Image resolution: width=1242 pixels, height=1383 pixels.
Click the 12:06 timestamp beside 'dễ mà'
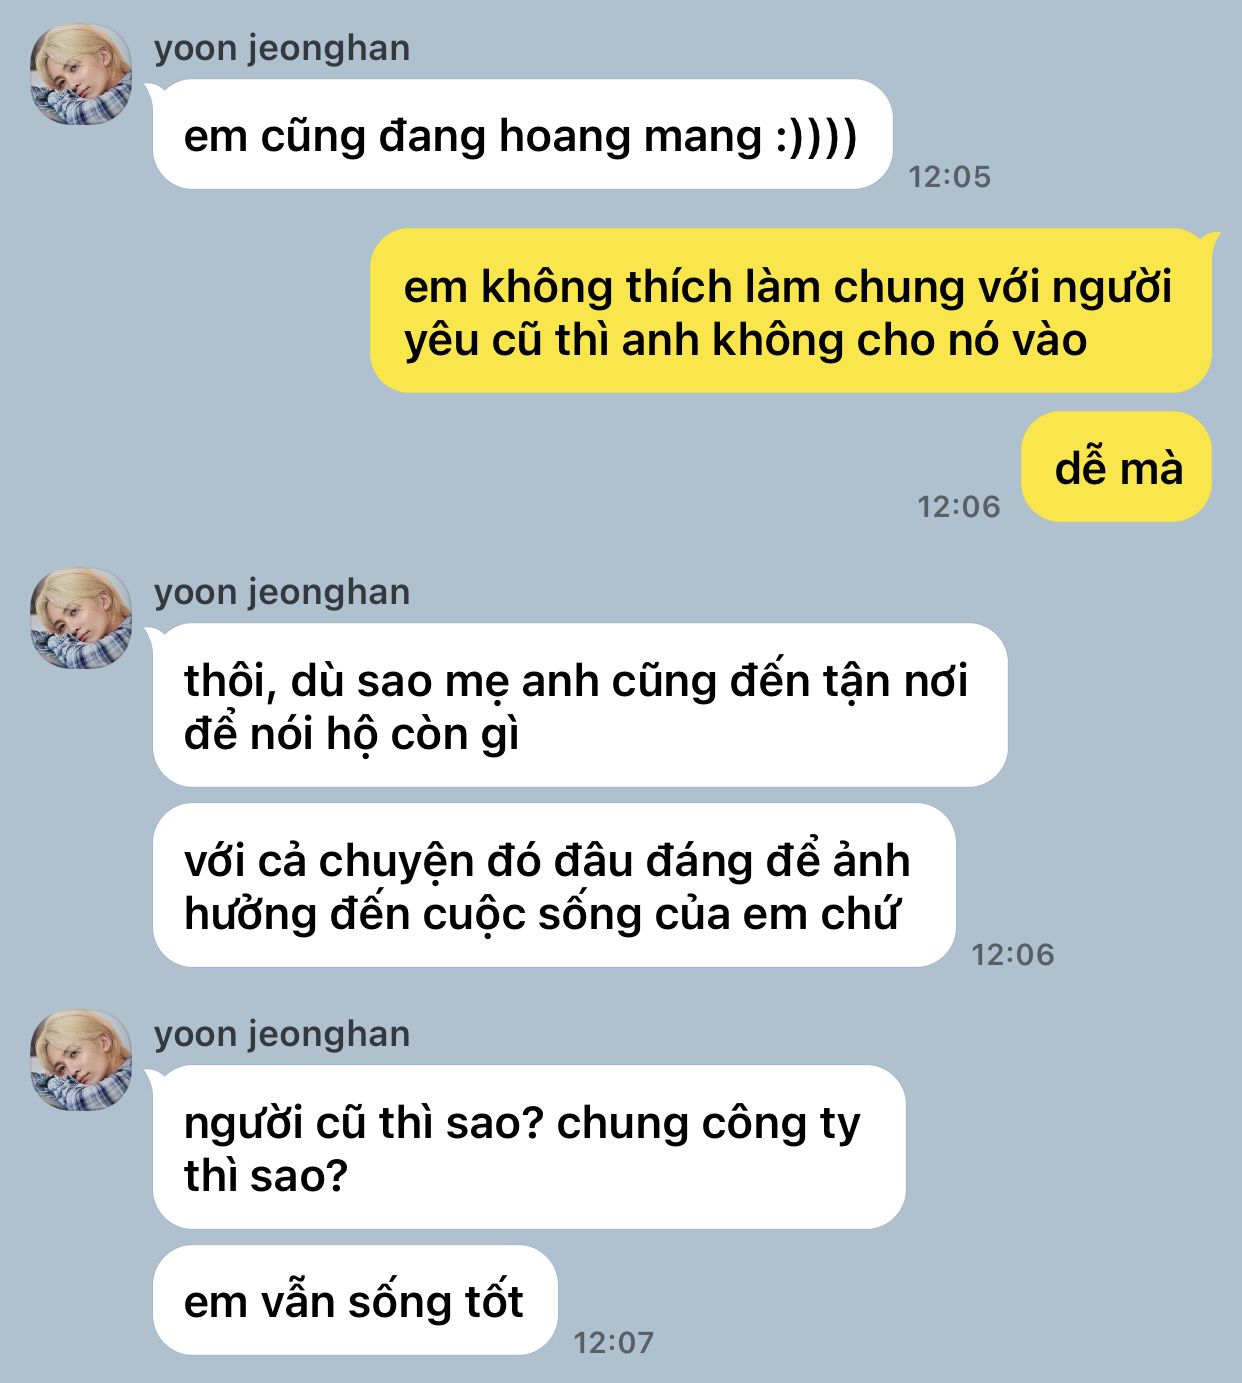959,507
